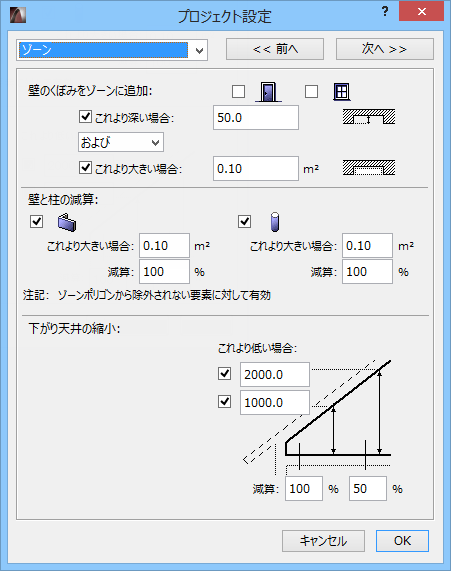The height and width of the screenshot is (571, 451).
Task: Click the recess area field showing 0.10
Action: (256, 169)
